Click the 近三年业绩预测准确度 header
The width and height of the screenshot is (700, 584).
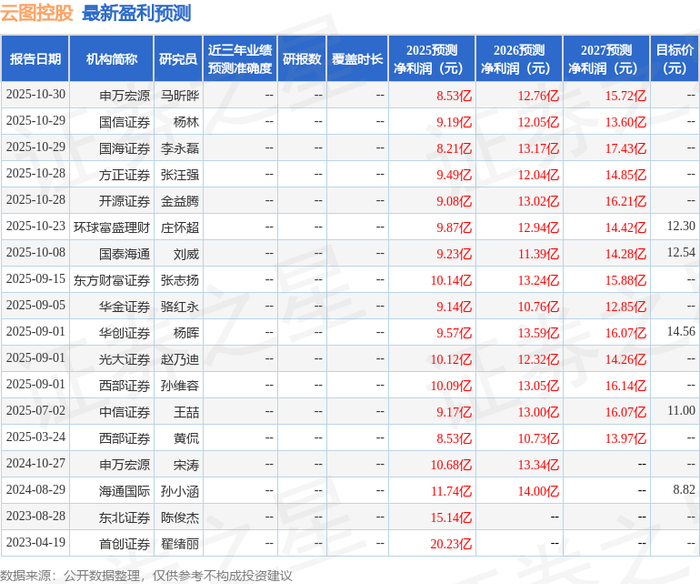click(x=240, y=59)
